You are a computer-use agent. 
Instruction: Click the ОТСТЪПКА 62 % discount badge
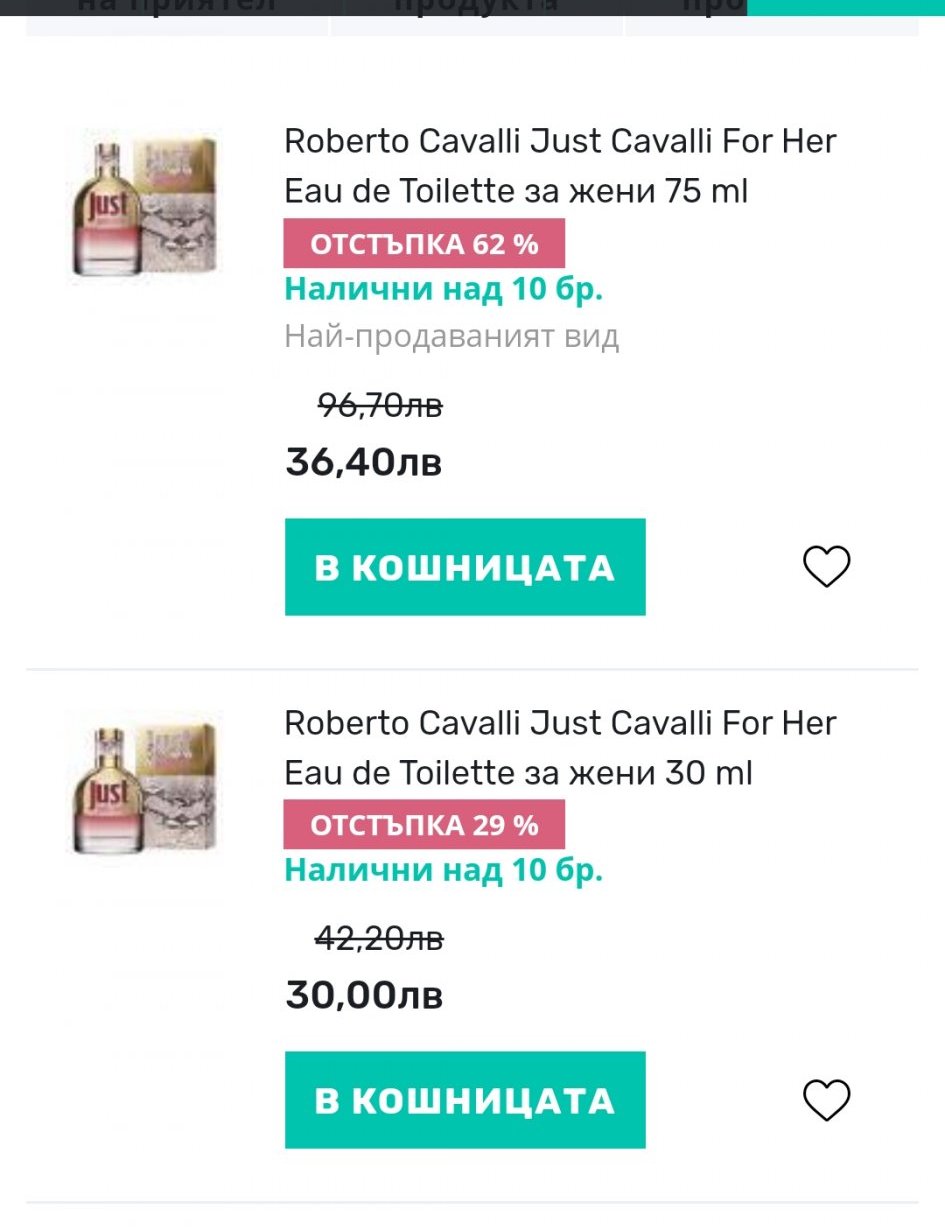tap(424, 244)
